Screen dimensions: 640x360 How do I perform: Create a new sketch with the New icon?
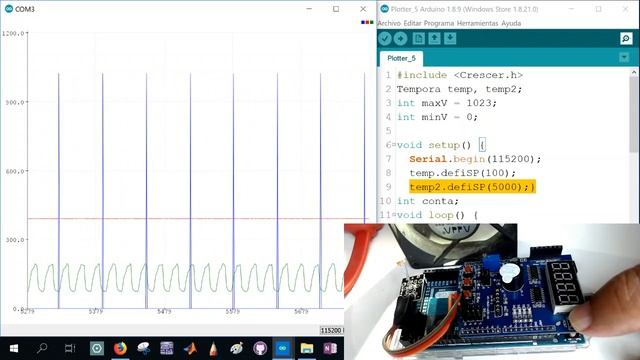pyautogui.click(x=418, y=38)
